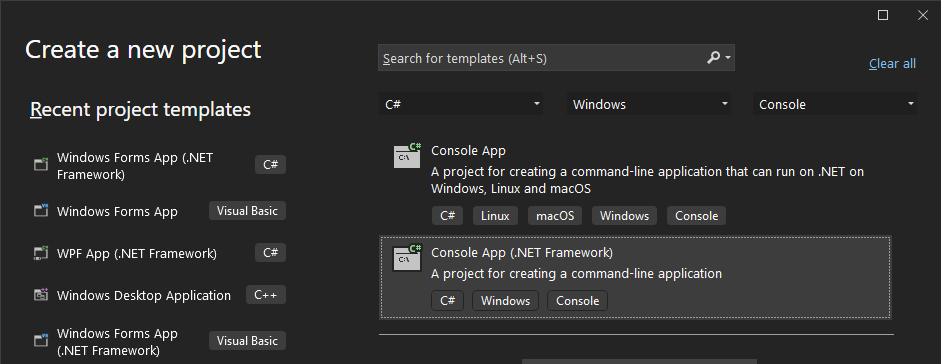Screen dimensions: 941x364
Task: Click the Console tag on Console App
Action: click(696, 216)
